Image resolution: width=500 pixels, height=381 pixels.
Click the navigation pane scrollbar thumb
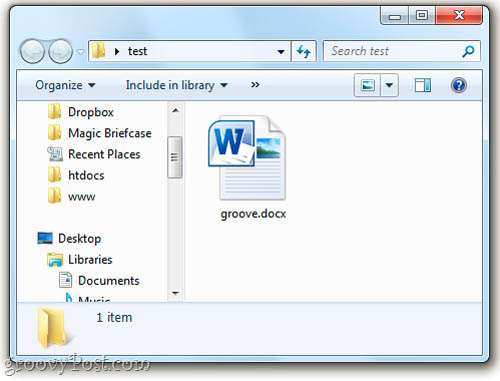coord(175,157)
